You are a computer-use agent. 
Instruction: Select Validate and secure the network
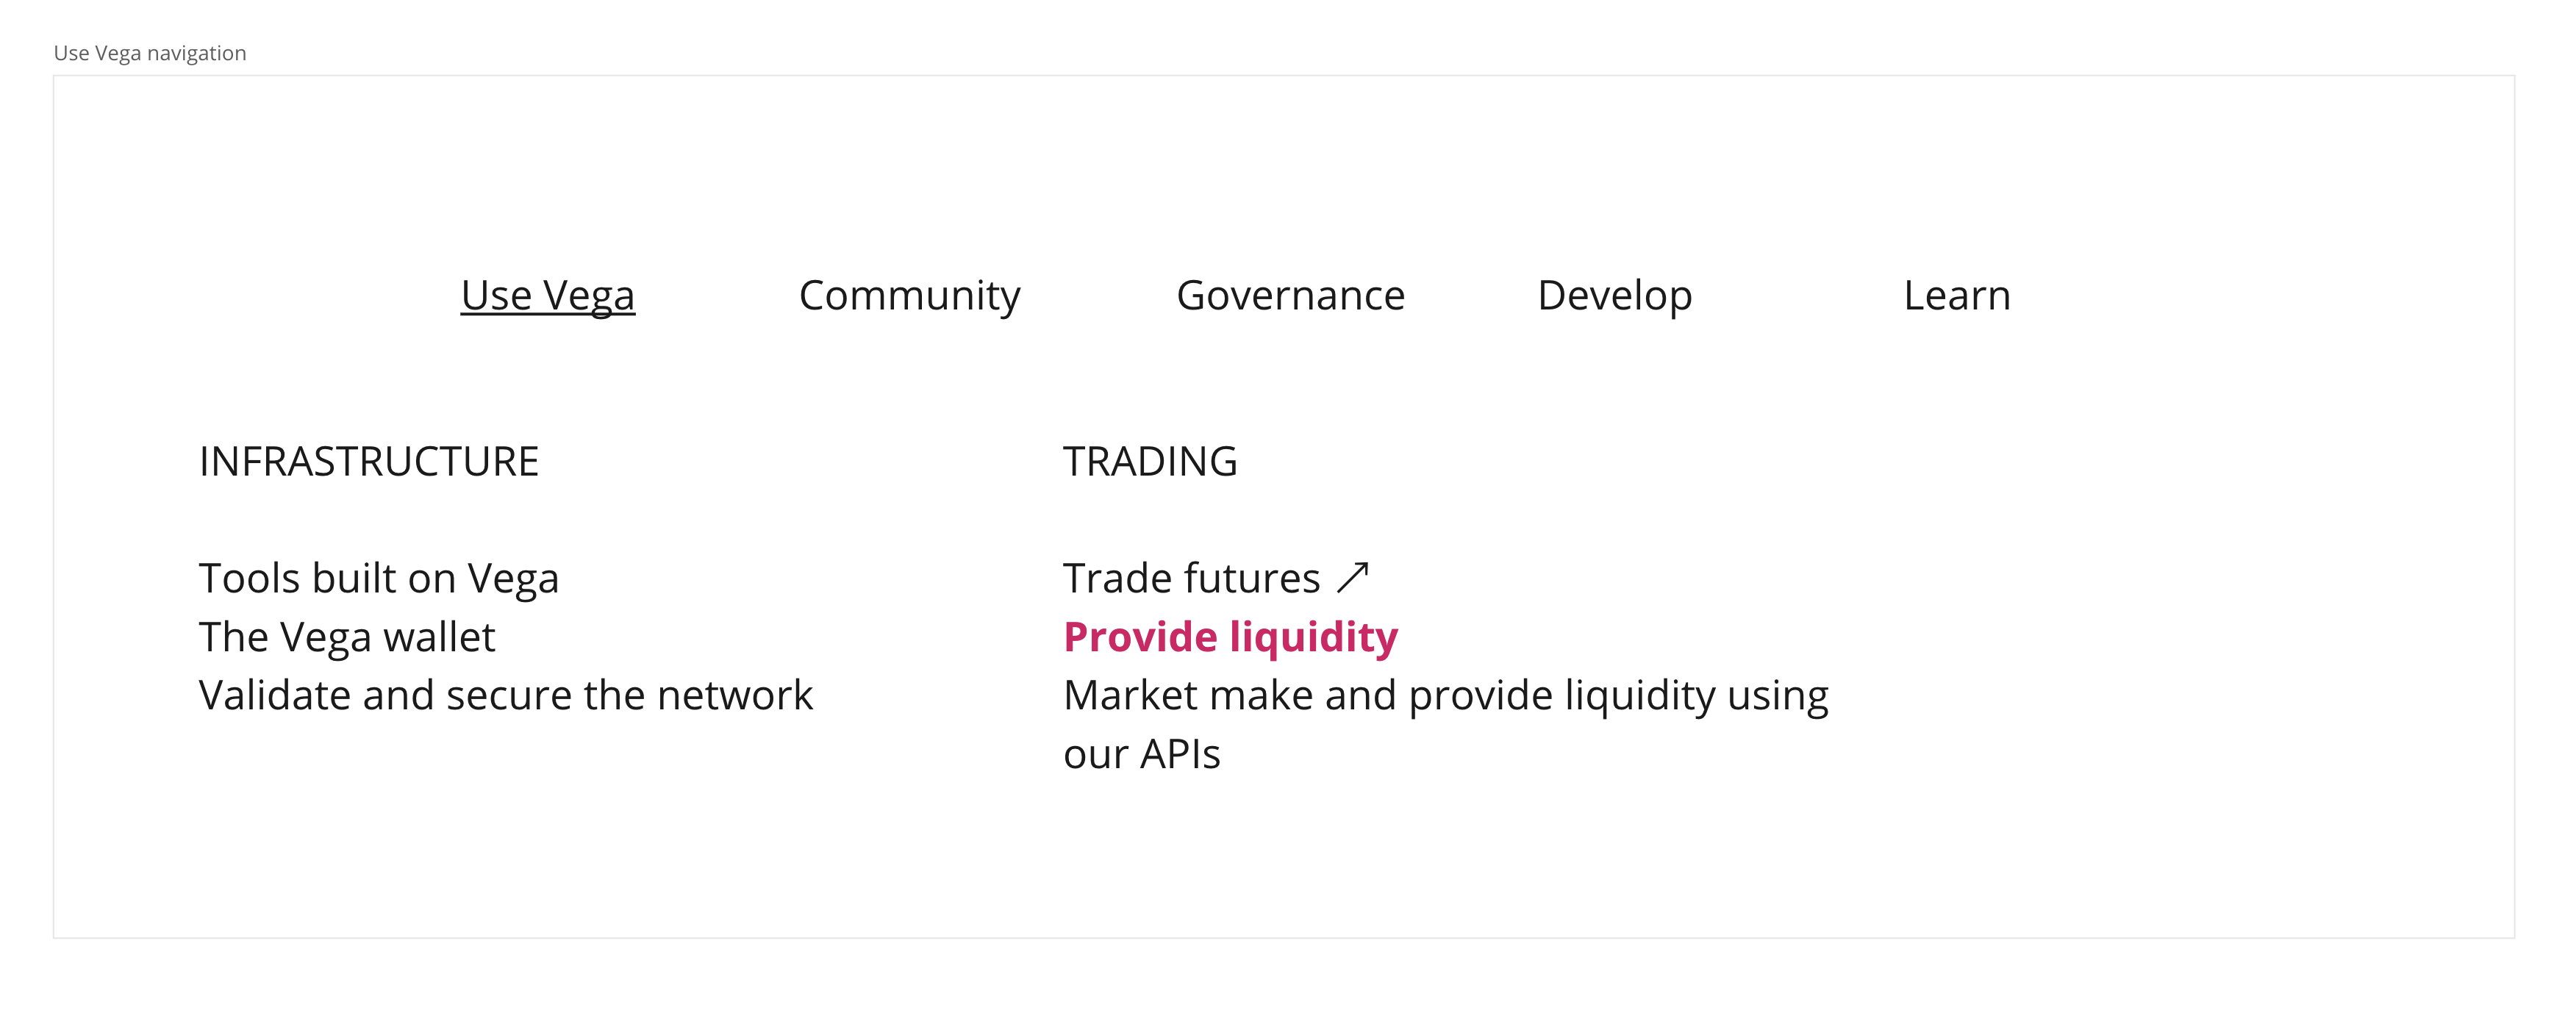coord(505,693)
